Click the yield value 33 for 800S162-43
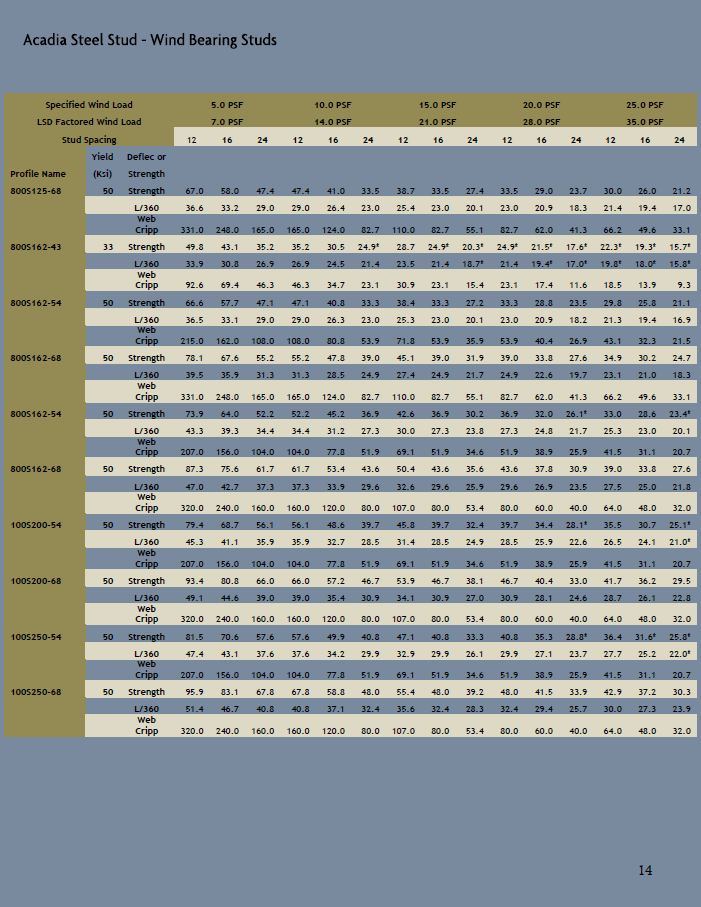Image resolution: width=701 pixels, height=907 pixels. tap(107, 246)
